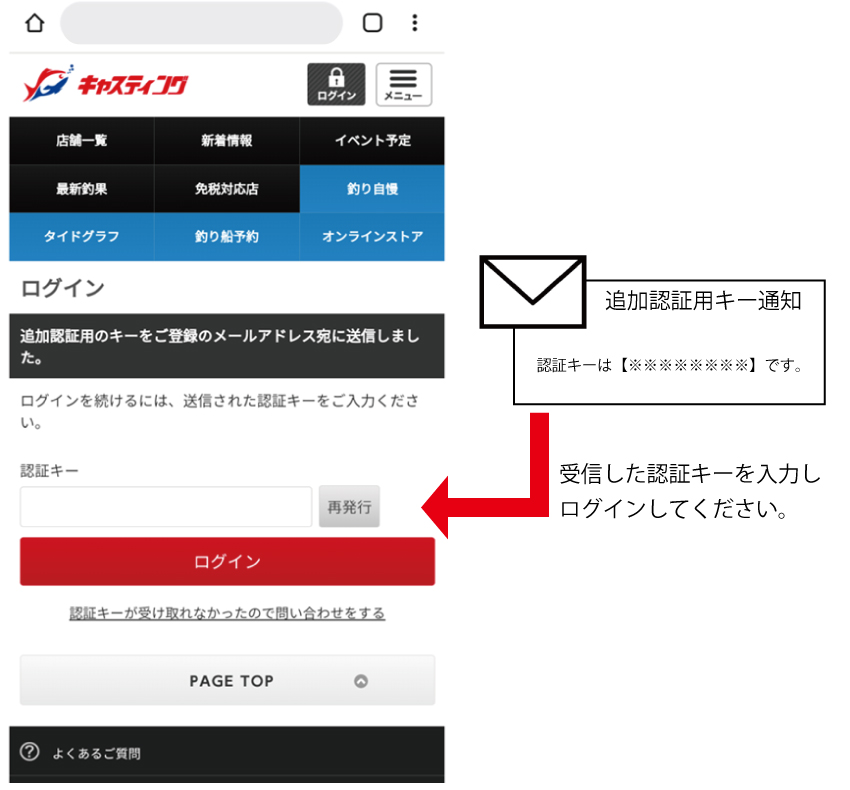Go to 釣り船予約 page
The width and height of the screenshot is (850, 790).
(x=226, y=237)
